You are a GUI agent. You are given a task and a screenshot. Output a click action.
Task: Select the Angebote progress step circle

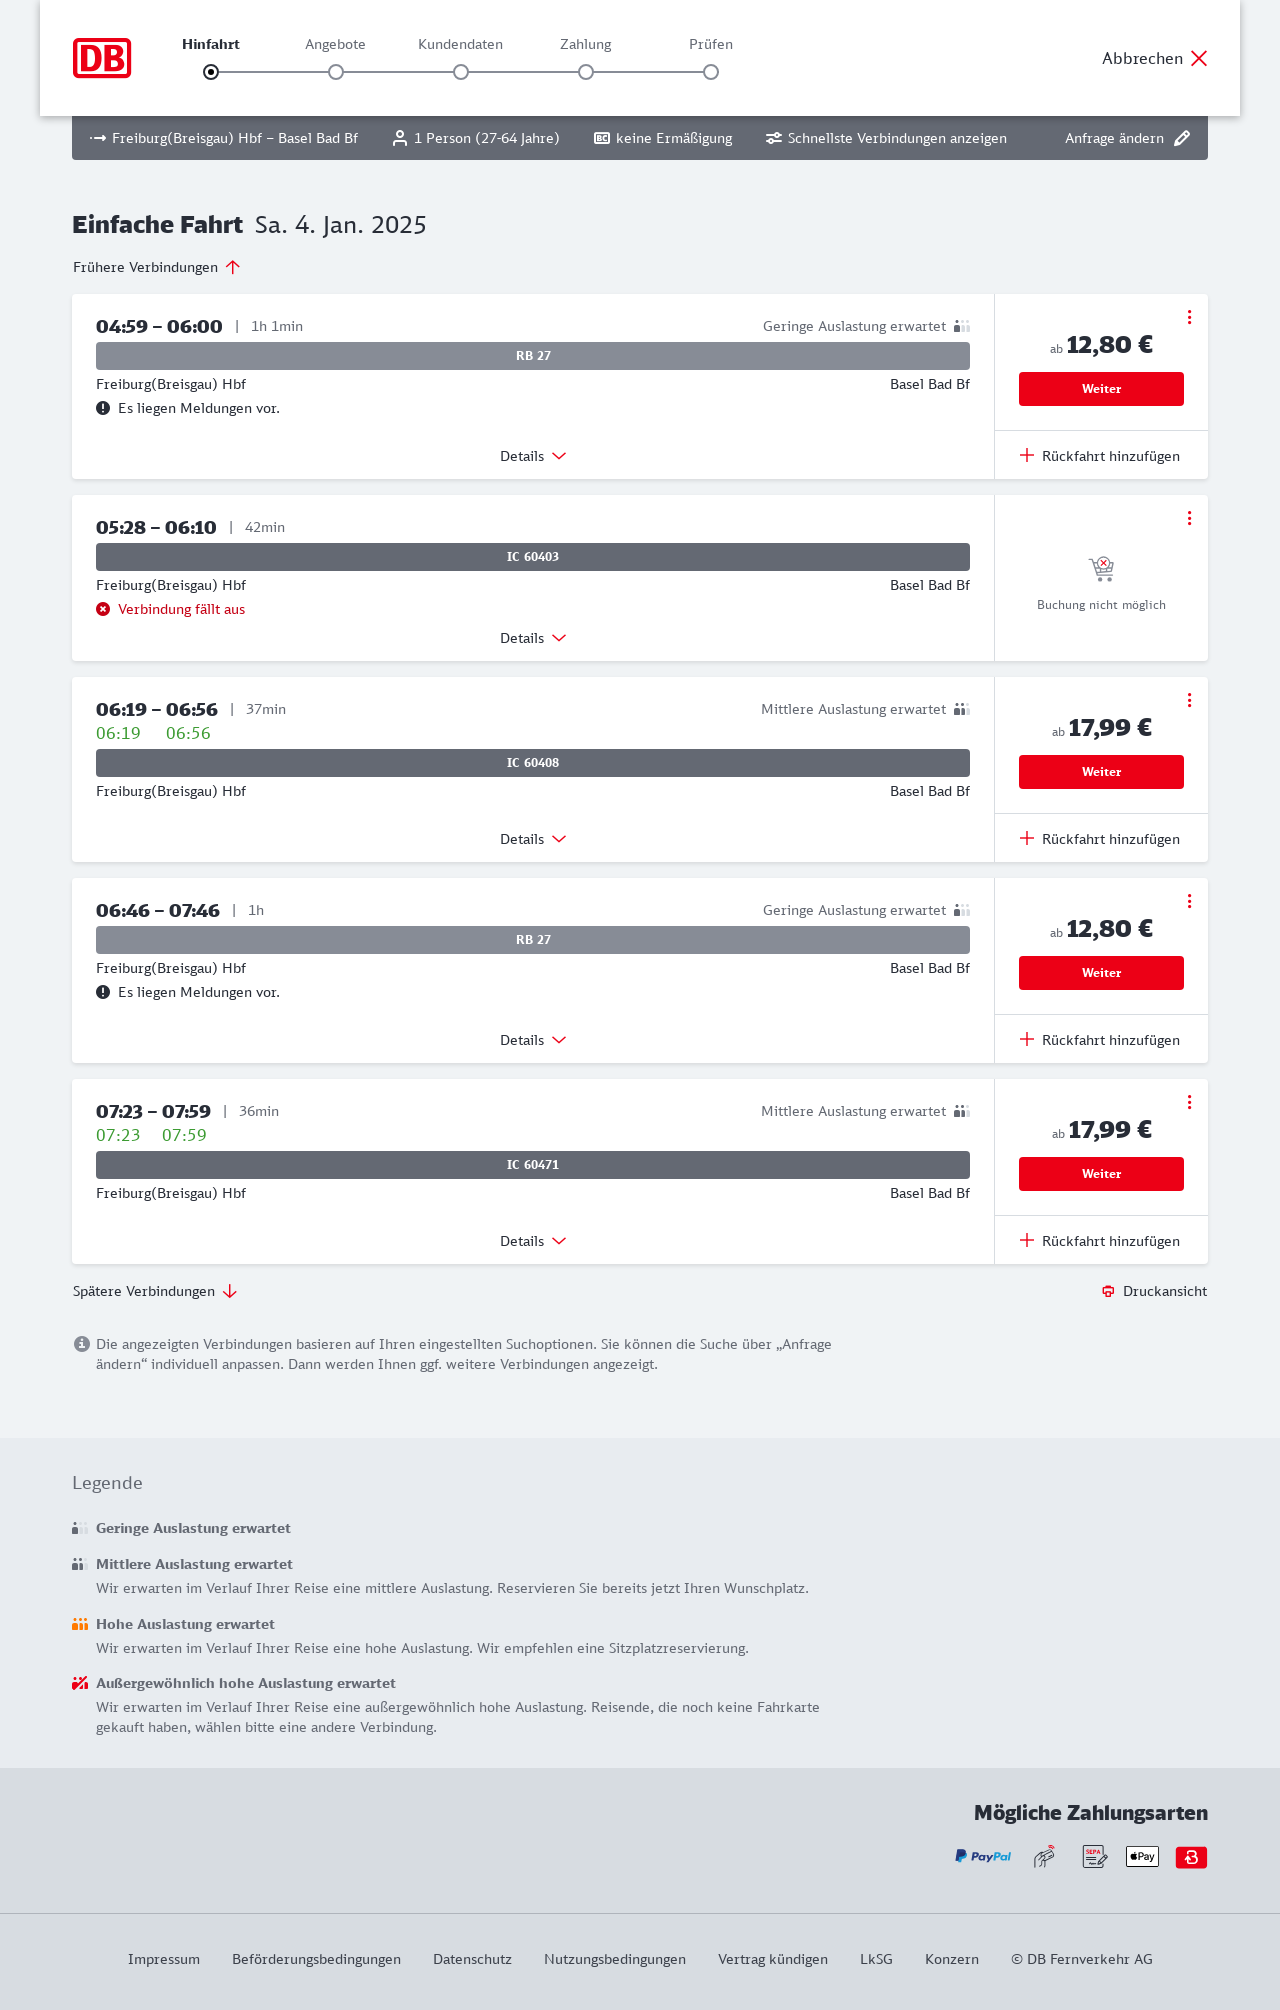(336, 72)
